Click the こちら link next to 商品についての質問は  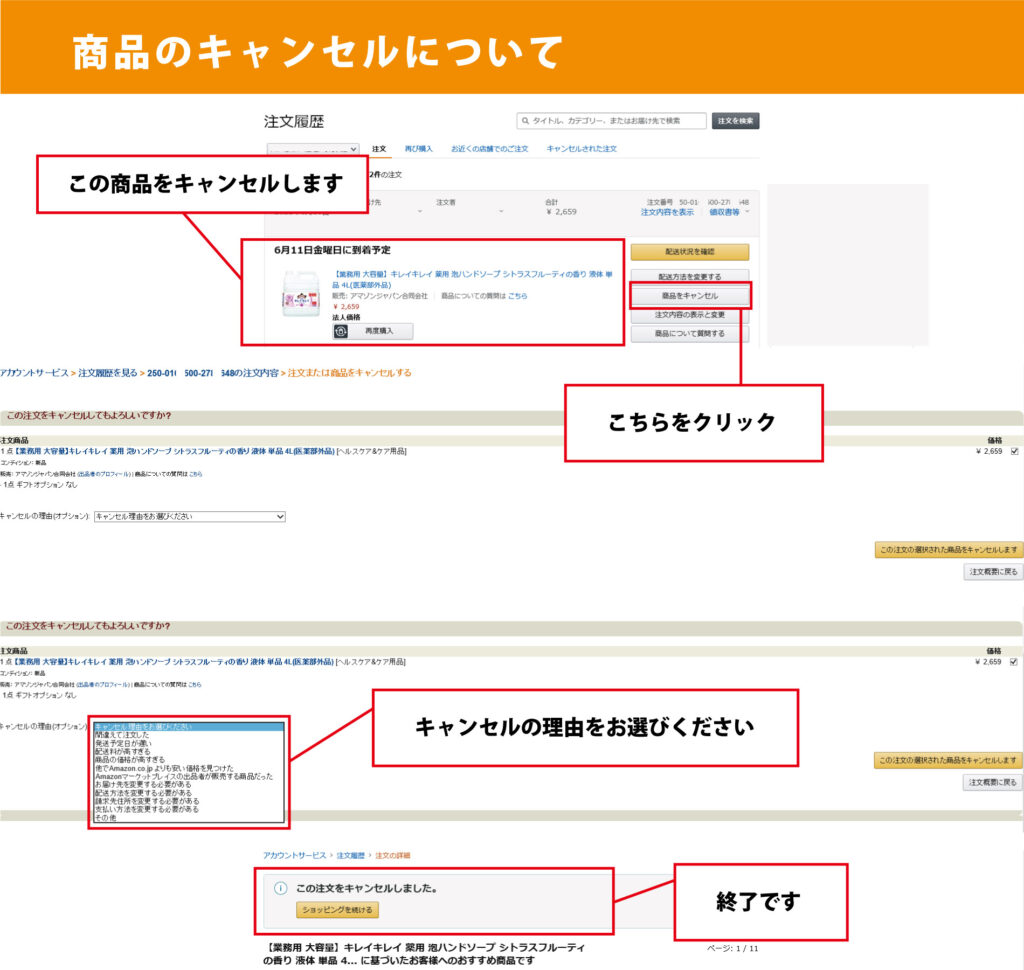(x=517, y=296)
